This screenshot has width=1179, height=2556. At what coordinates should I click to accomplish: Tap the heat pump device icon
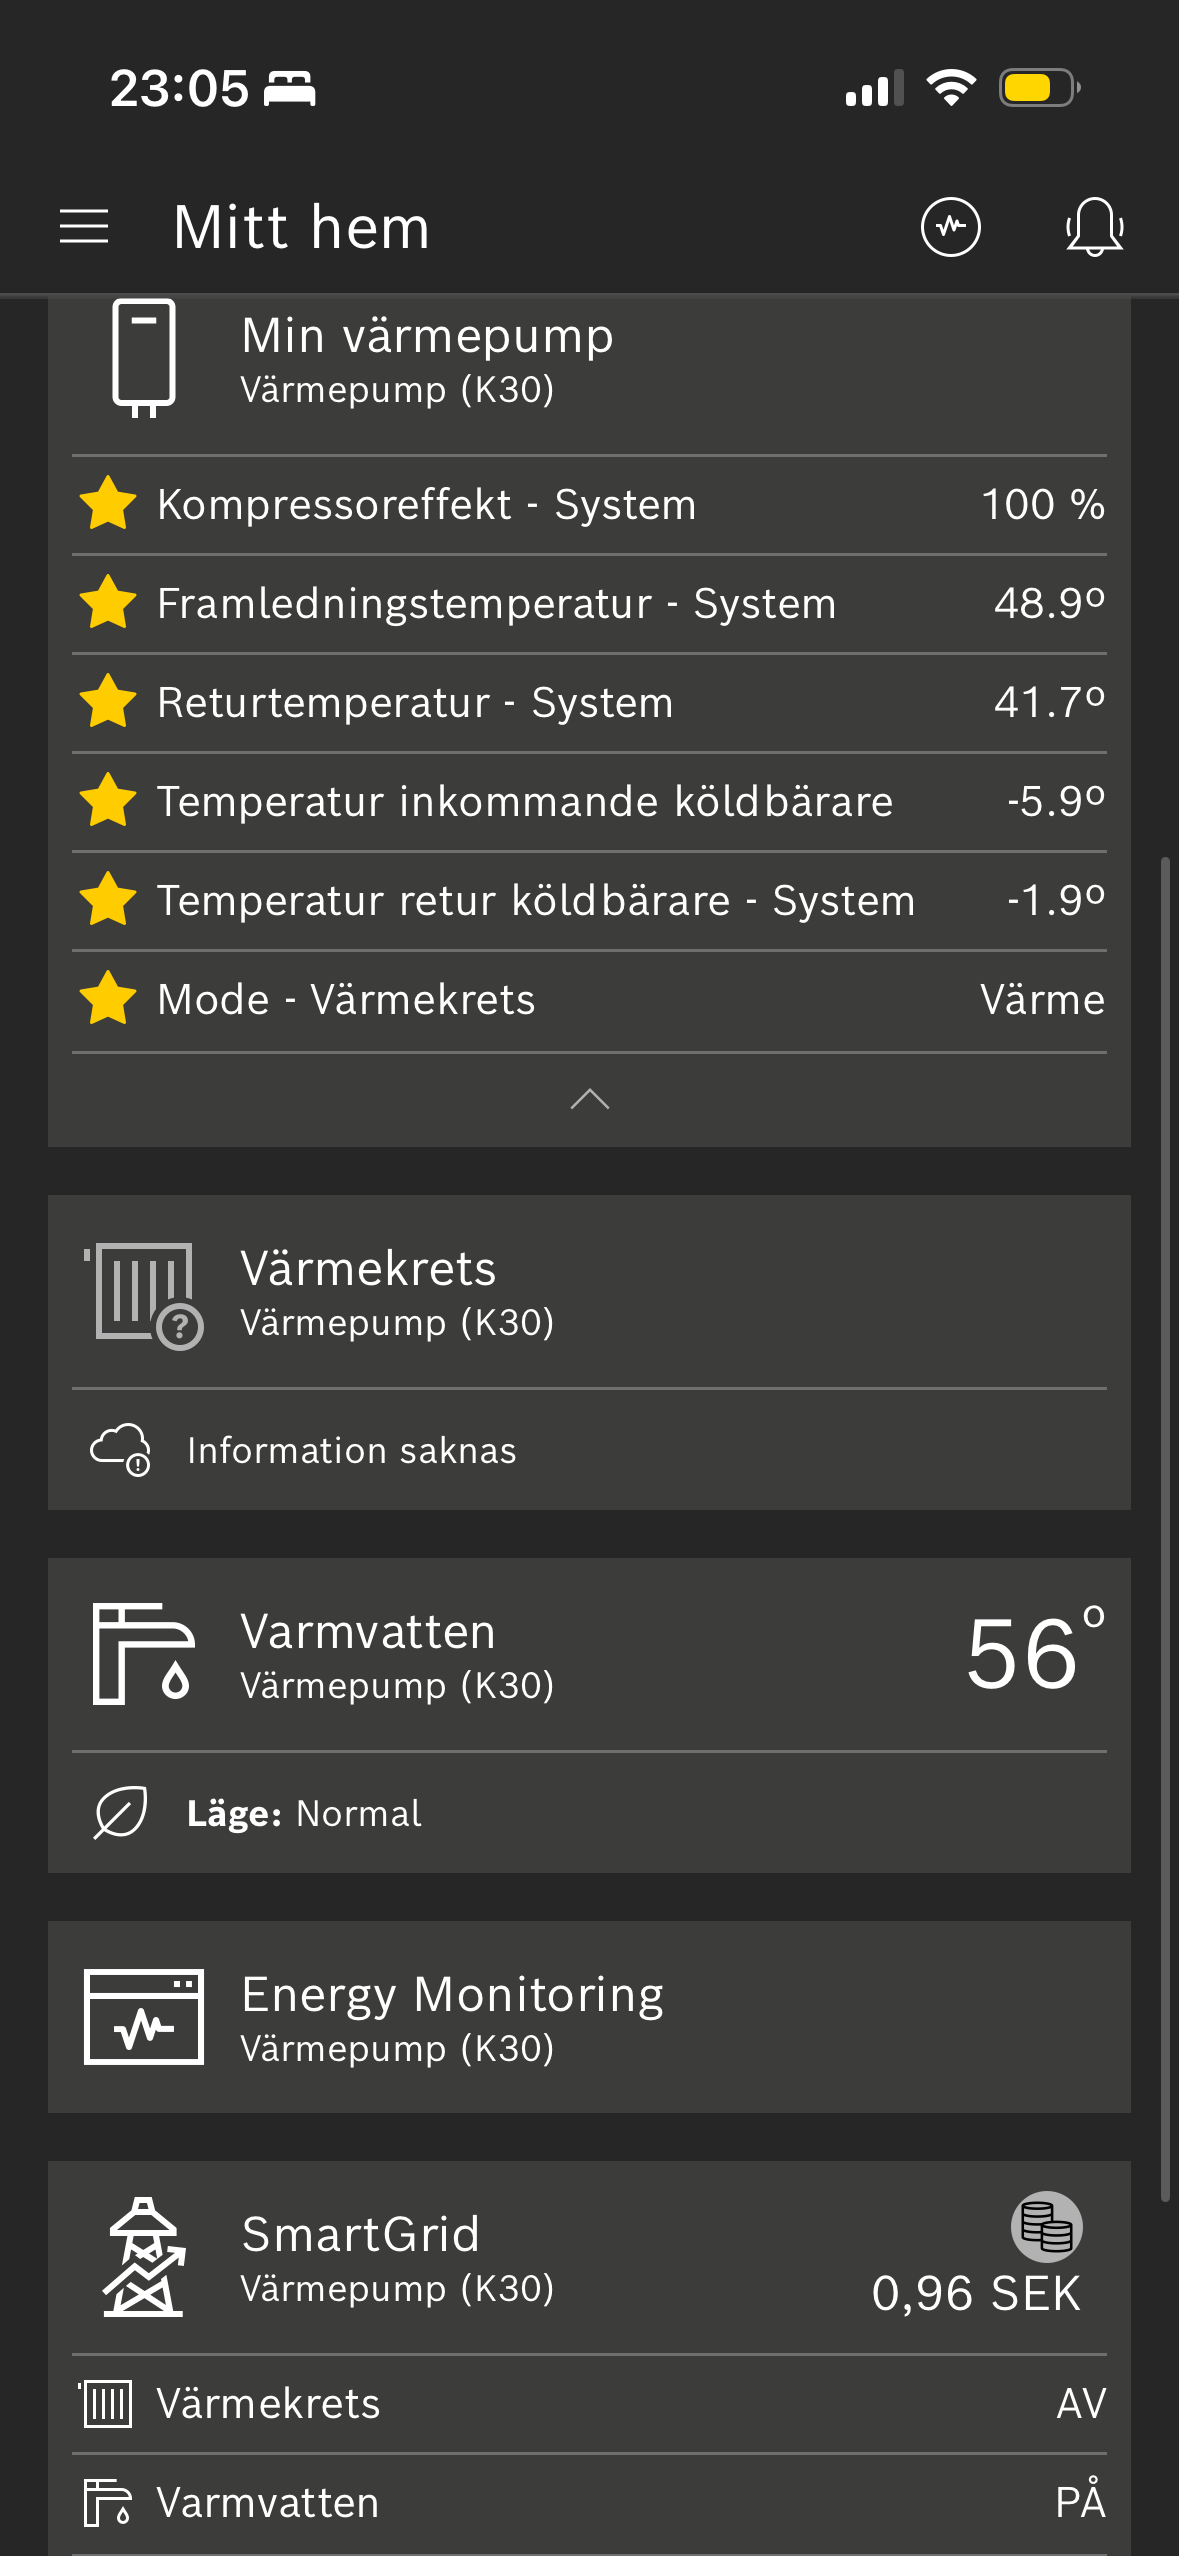(144, 358)
